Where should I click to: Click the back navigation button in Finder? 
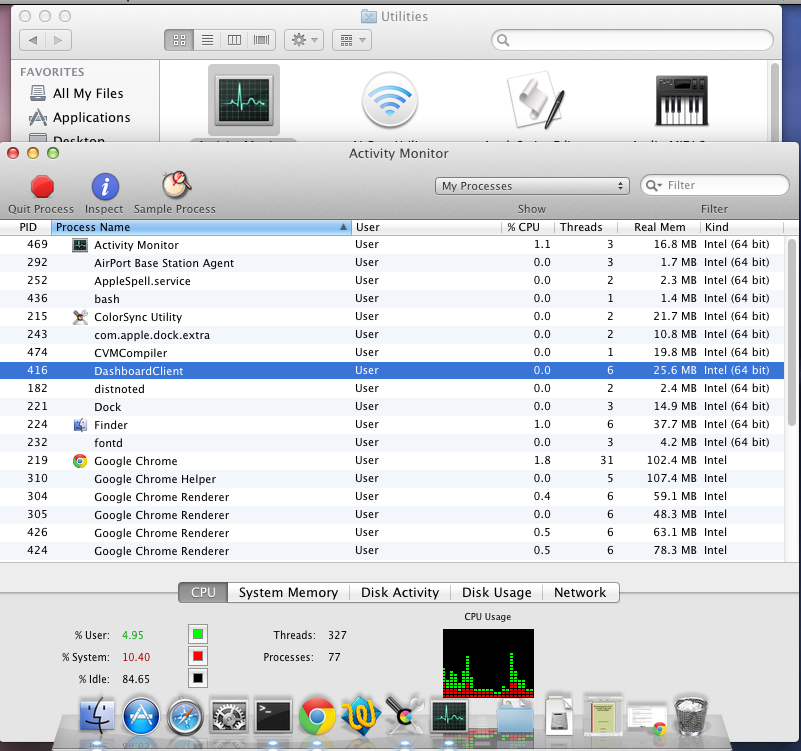point(32,40)
